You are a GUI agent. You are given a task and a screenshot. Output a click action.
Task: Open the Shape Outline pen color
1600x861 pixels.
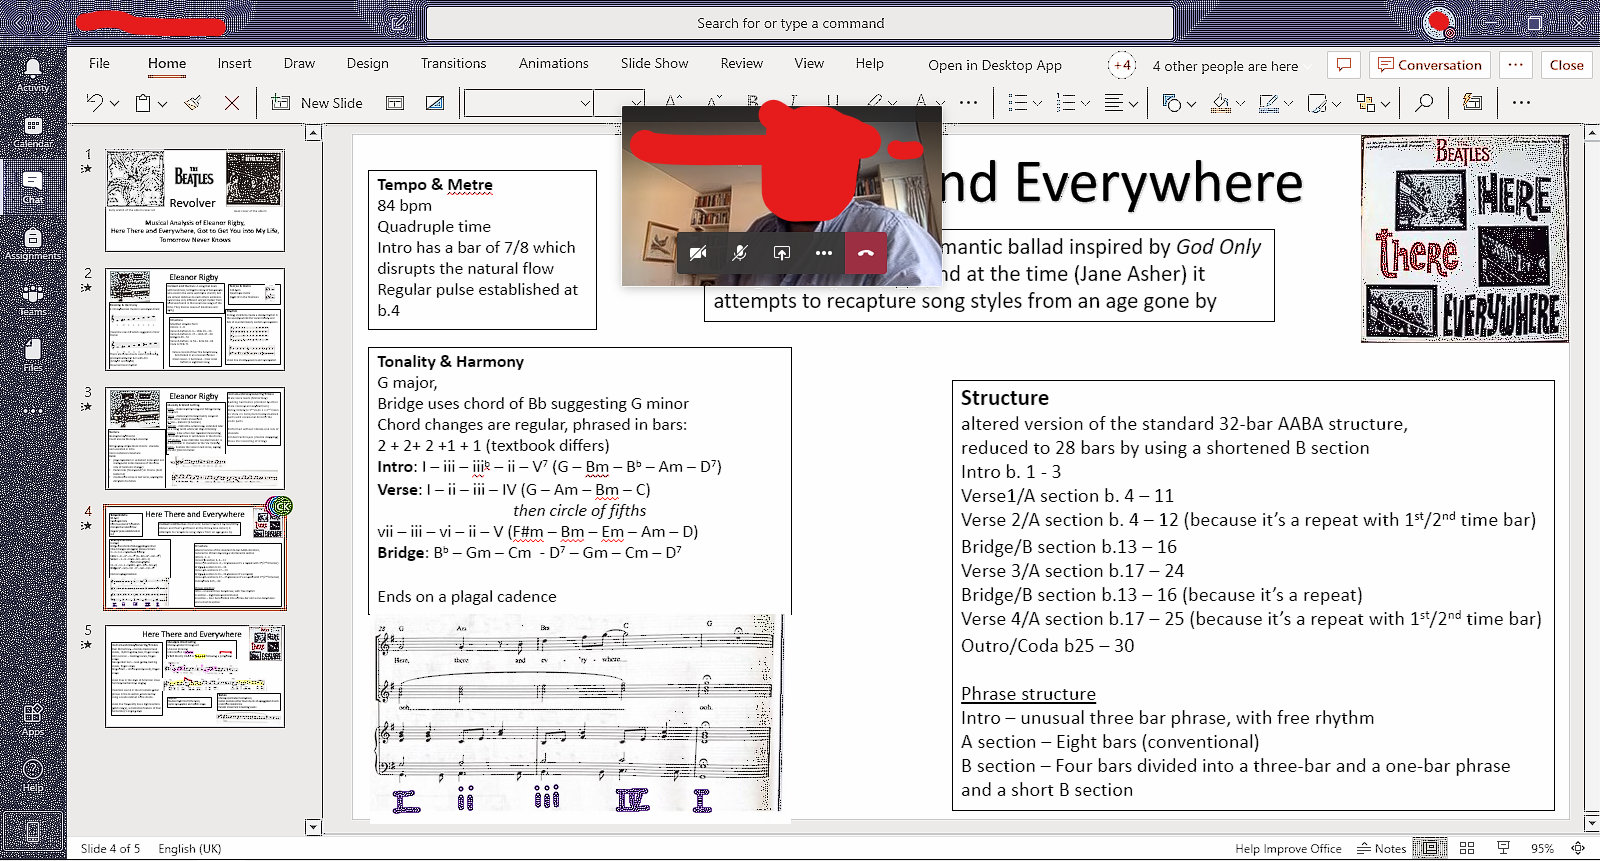click(1269, 102)
